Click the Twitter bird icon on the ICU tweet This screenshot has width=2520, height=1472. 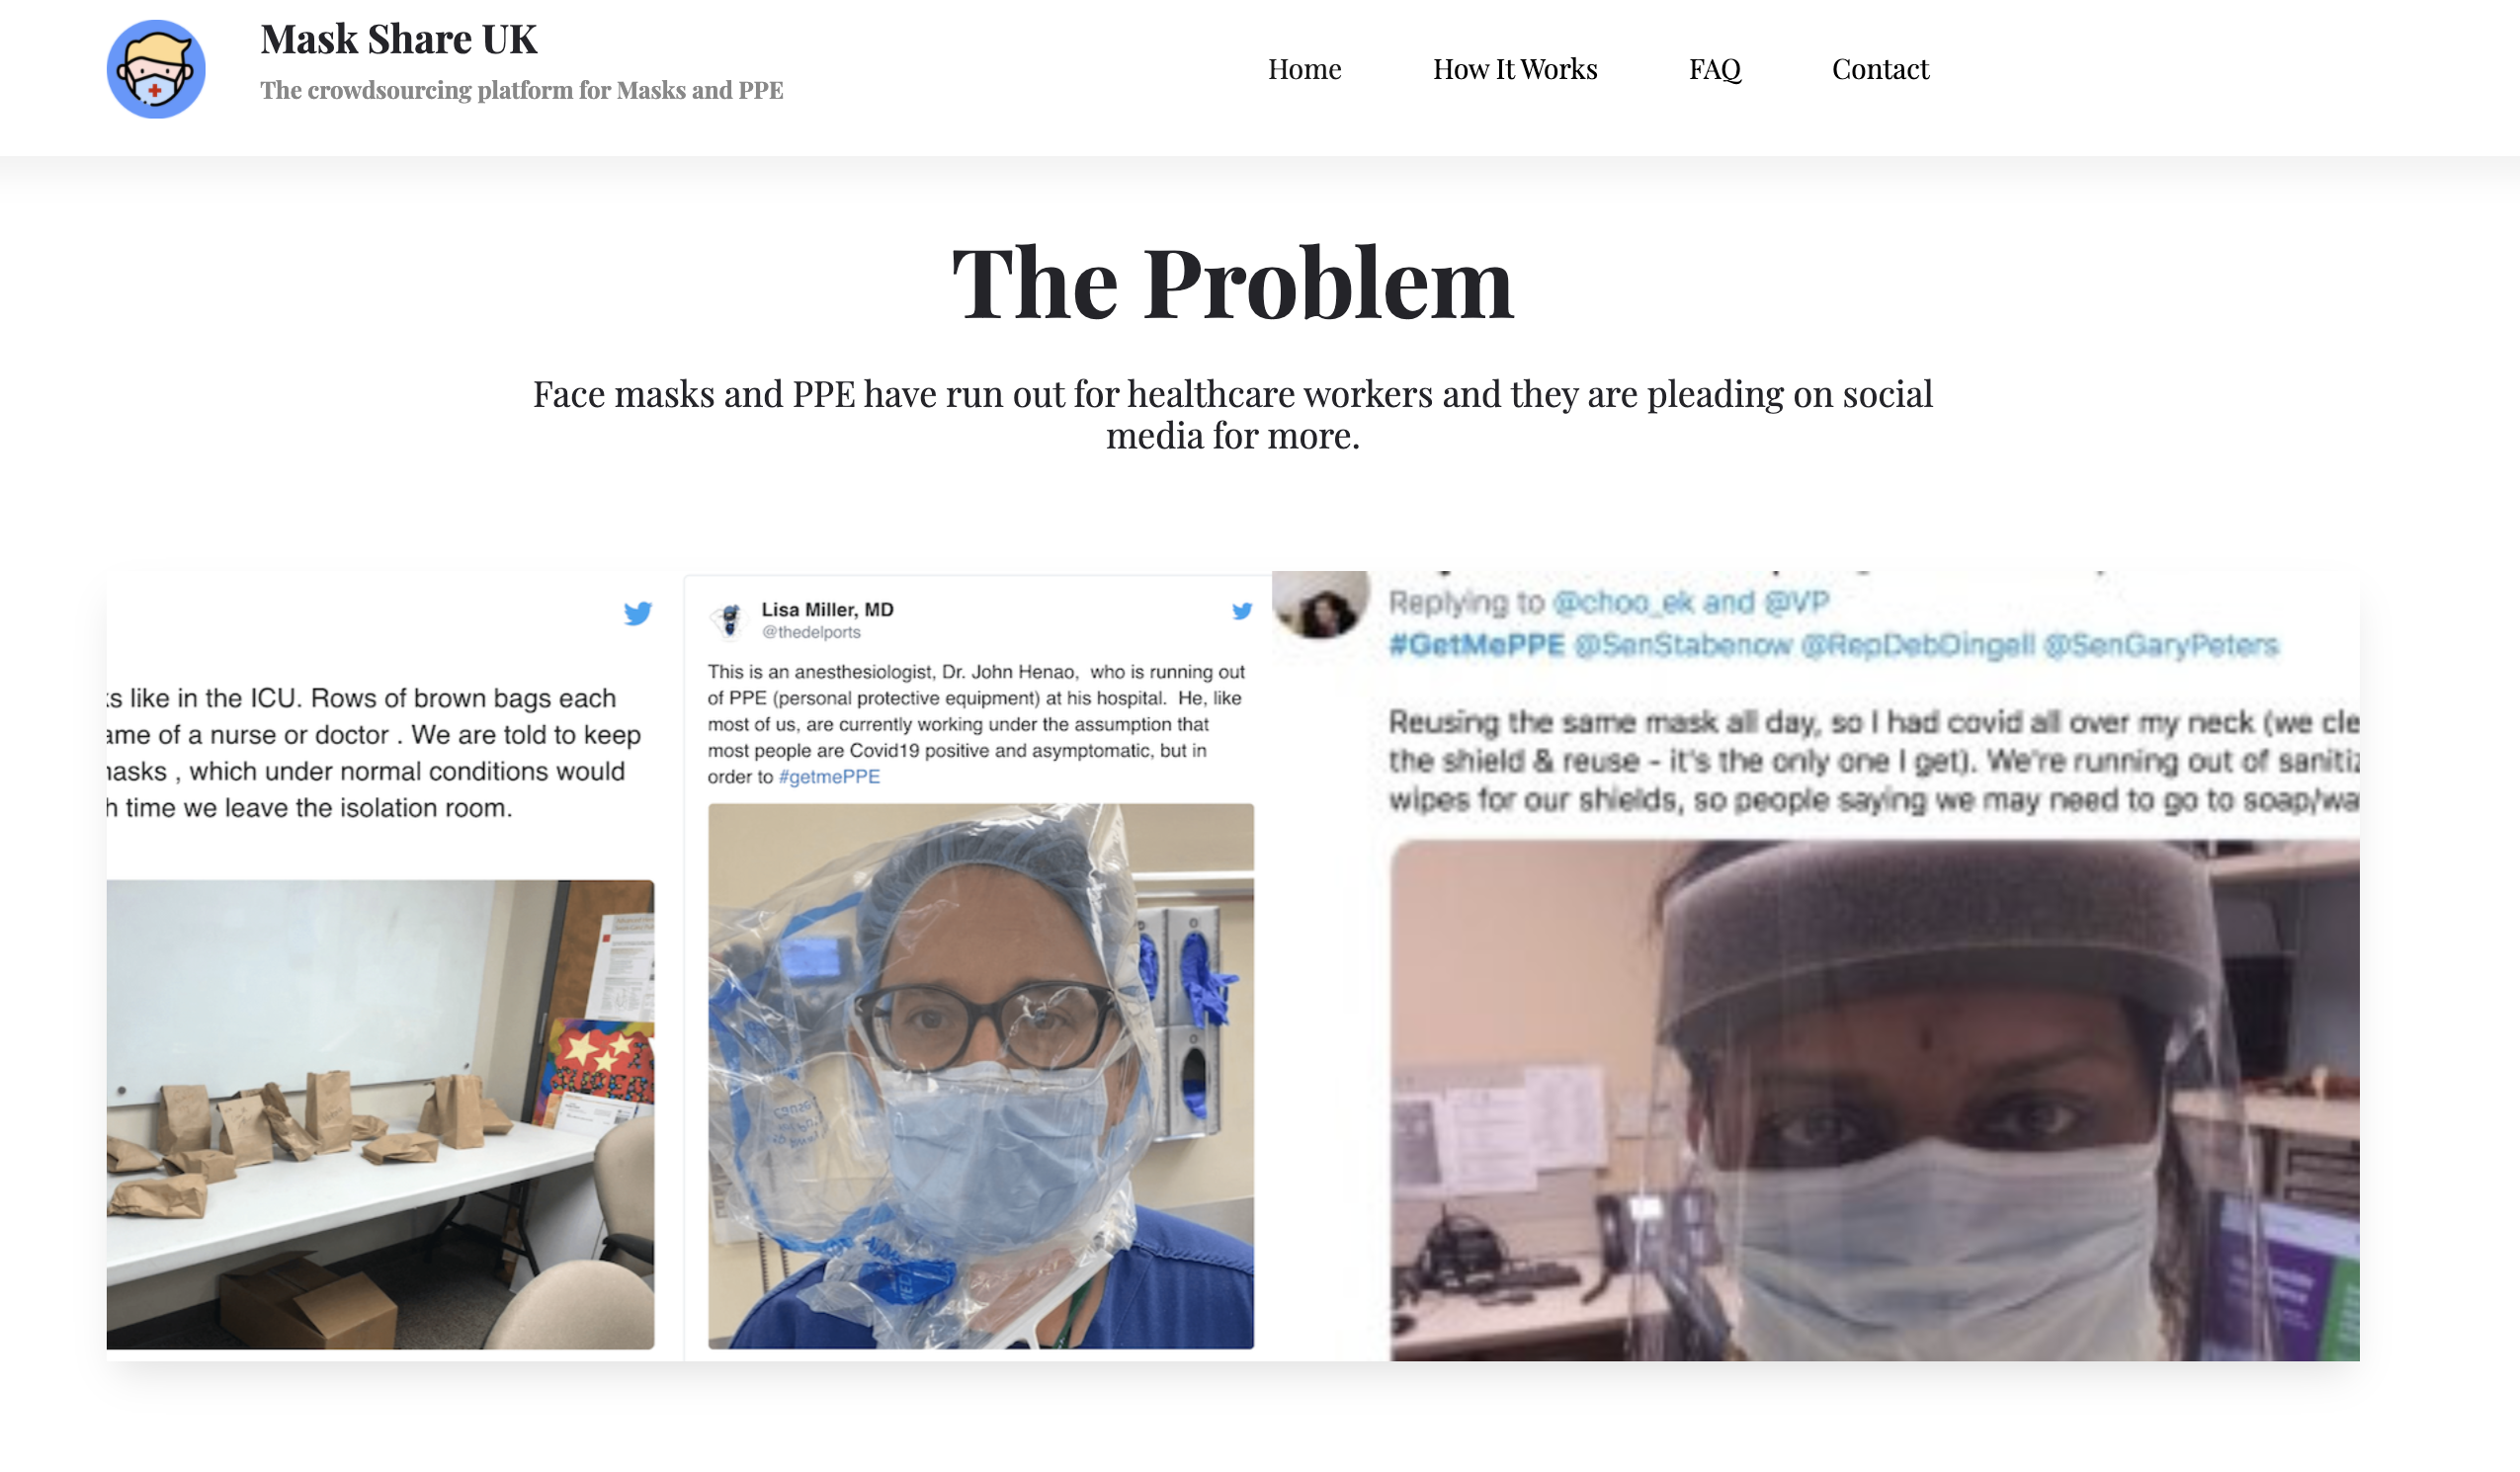(638, 613)
